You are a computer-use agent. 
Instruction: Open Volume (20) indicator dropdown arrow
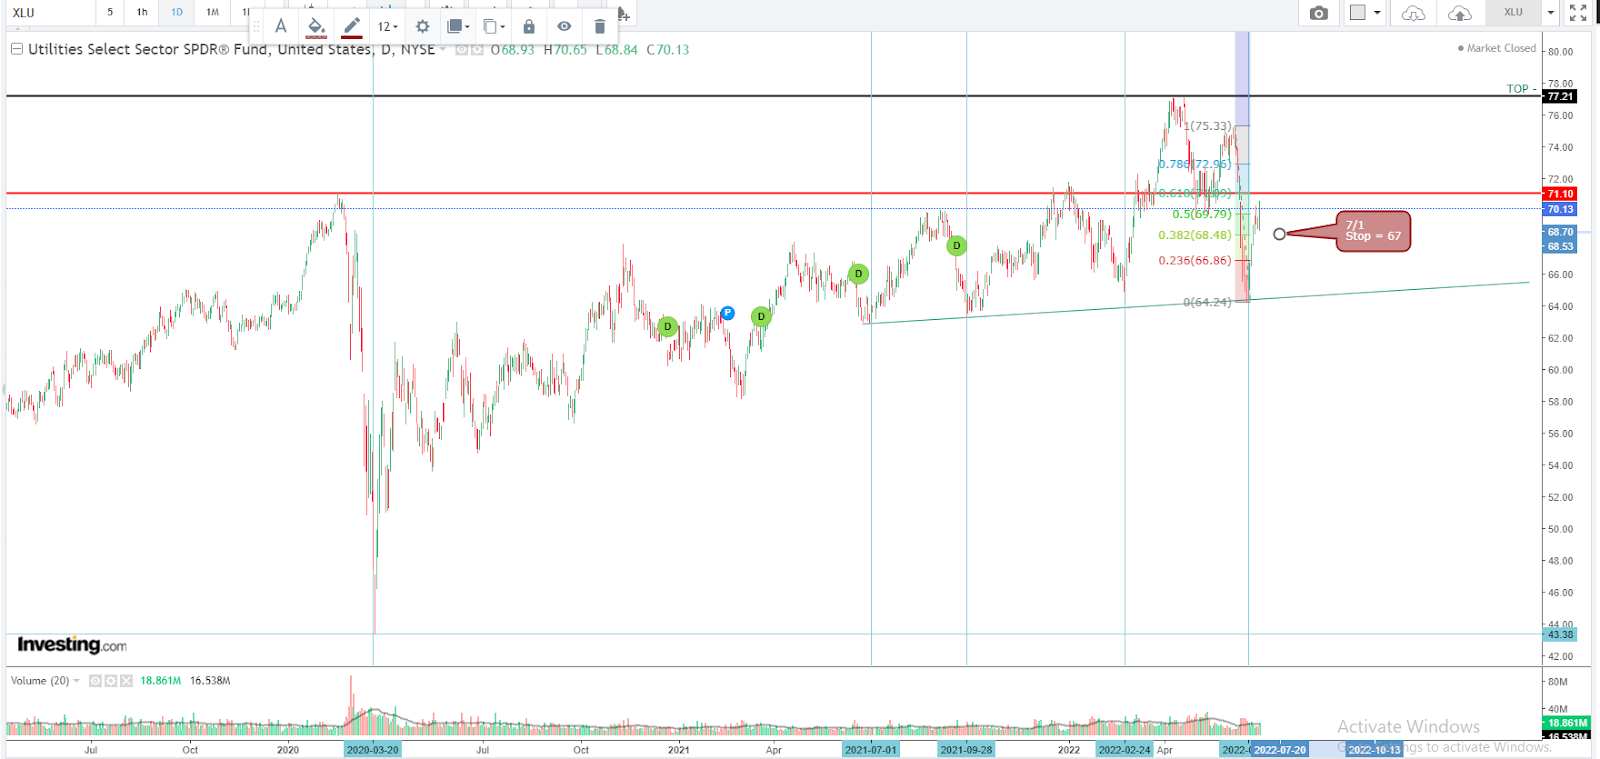pyautogui.click(x=76, y=681)
